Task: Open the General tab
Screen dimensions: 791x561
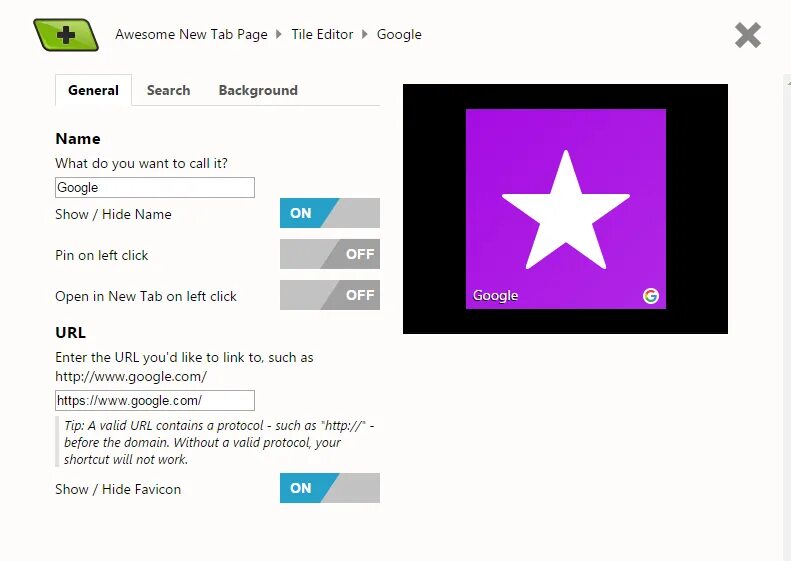Action: coord(93,90)
